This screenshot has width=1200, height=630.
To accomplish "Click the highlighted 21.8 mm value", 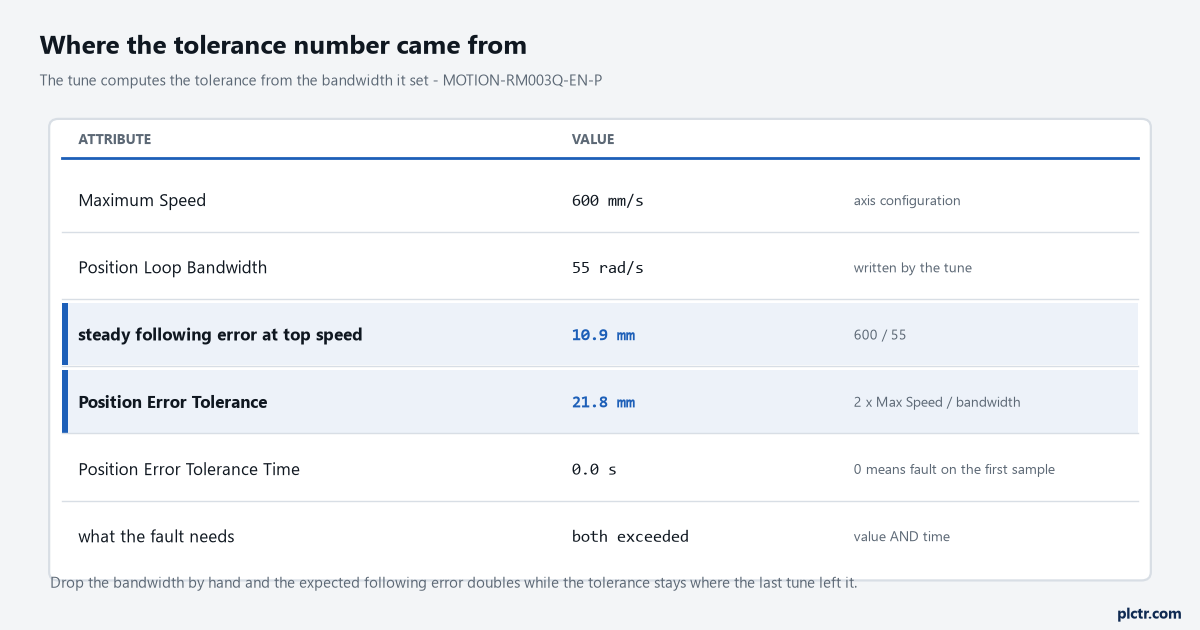I will tap(603, 402).
